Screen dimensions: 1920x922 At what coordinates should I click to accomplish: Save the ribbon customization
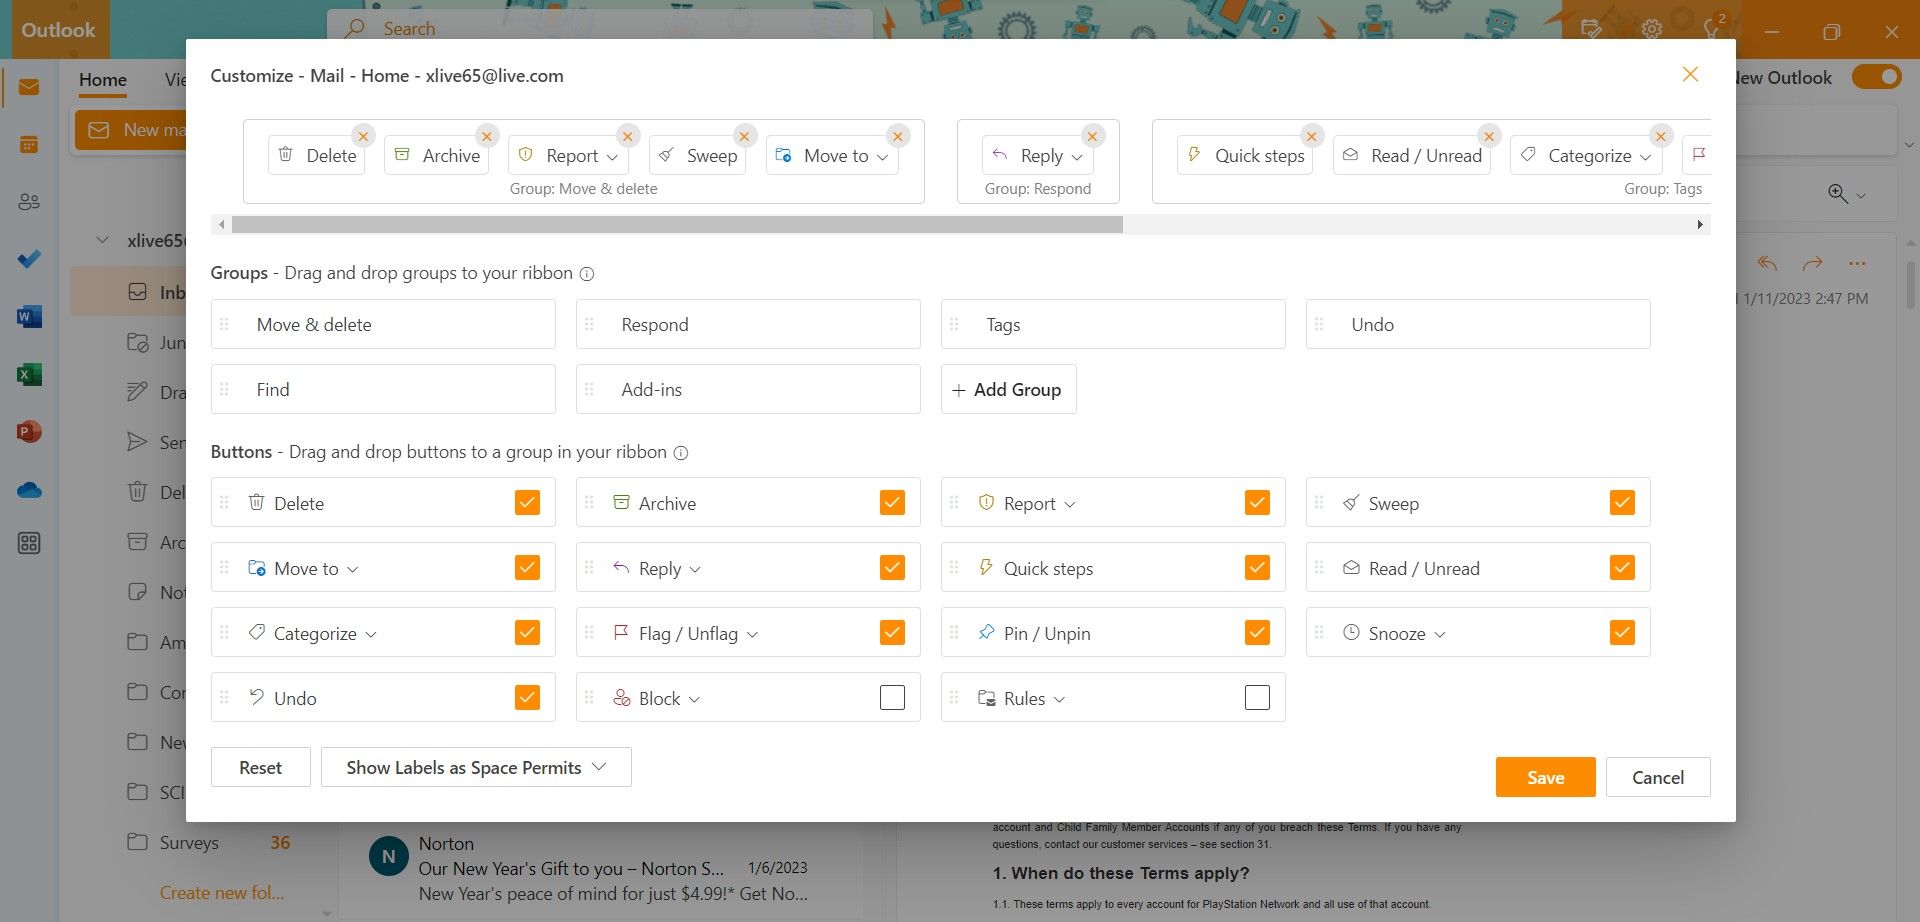click(1545, 777)
